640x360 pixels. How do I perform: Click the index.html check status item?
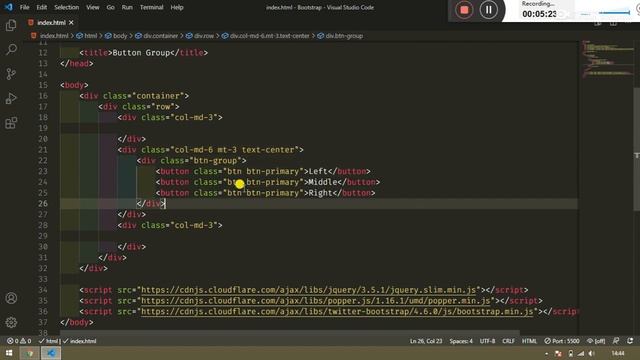(80, 341)
